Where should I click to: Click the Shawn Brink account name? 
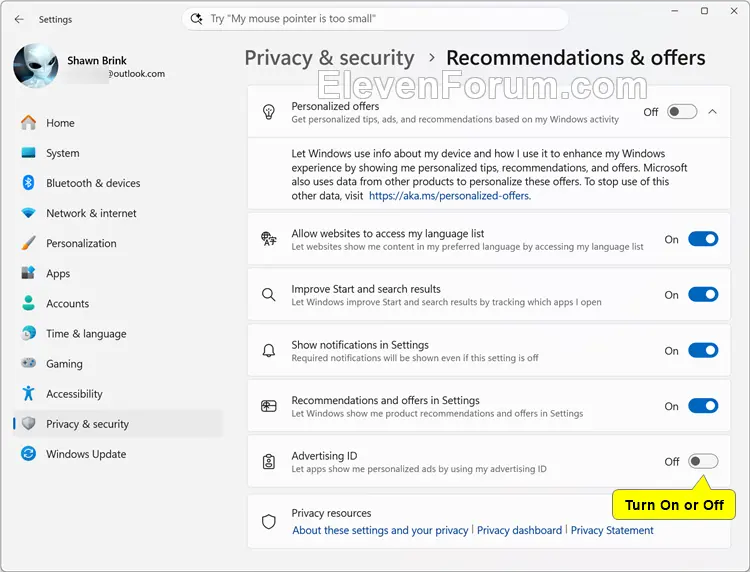pyautogui.click(x=97, y=61)
